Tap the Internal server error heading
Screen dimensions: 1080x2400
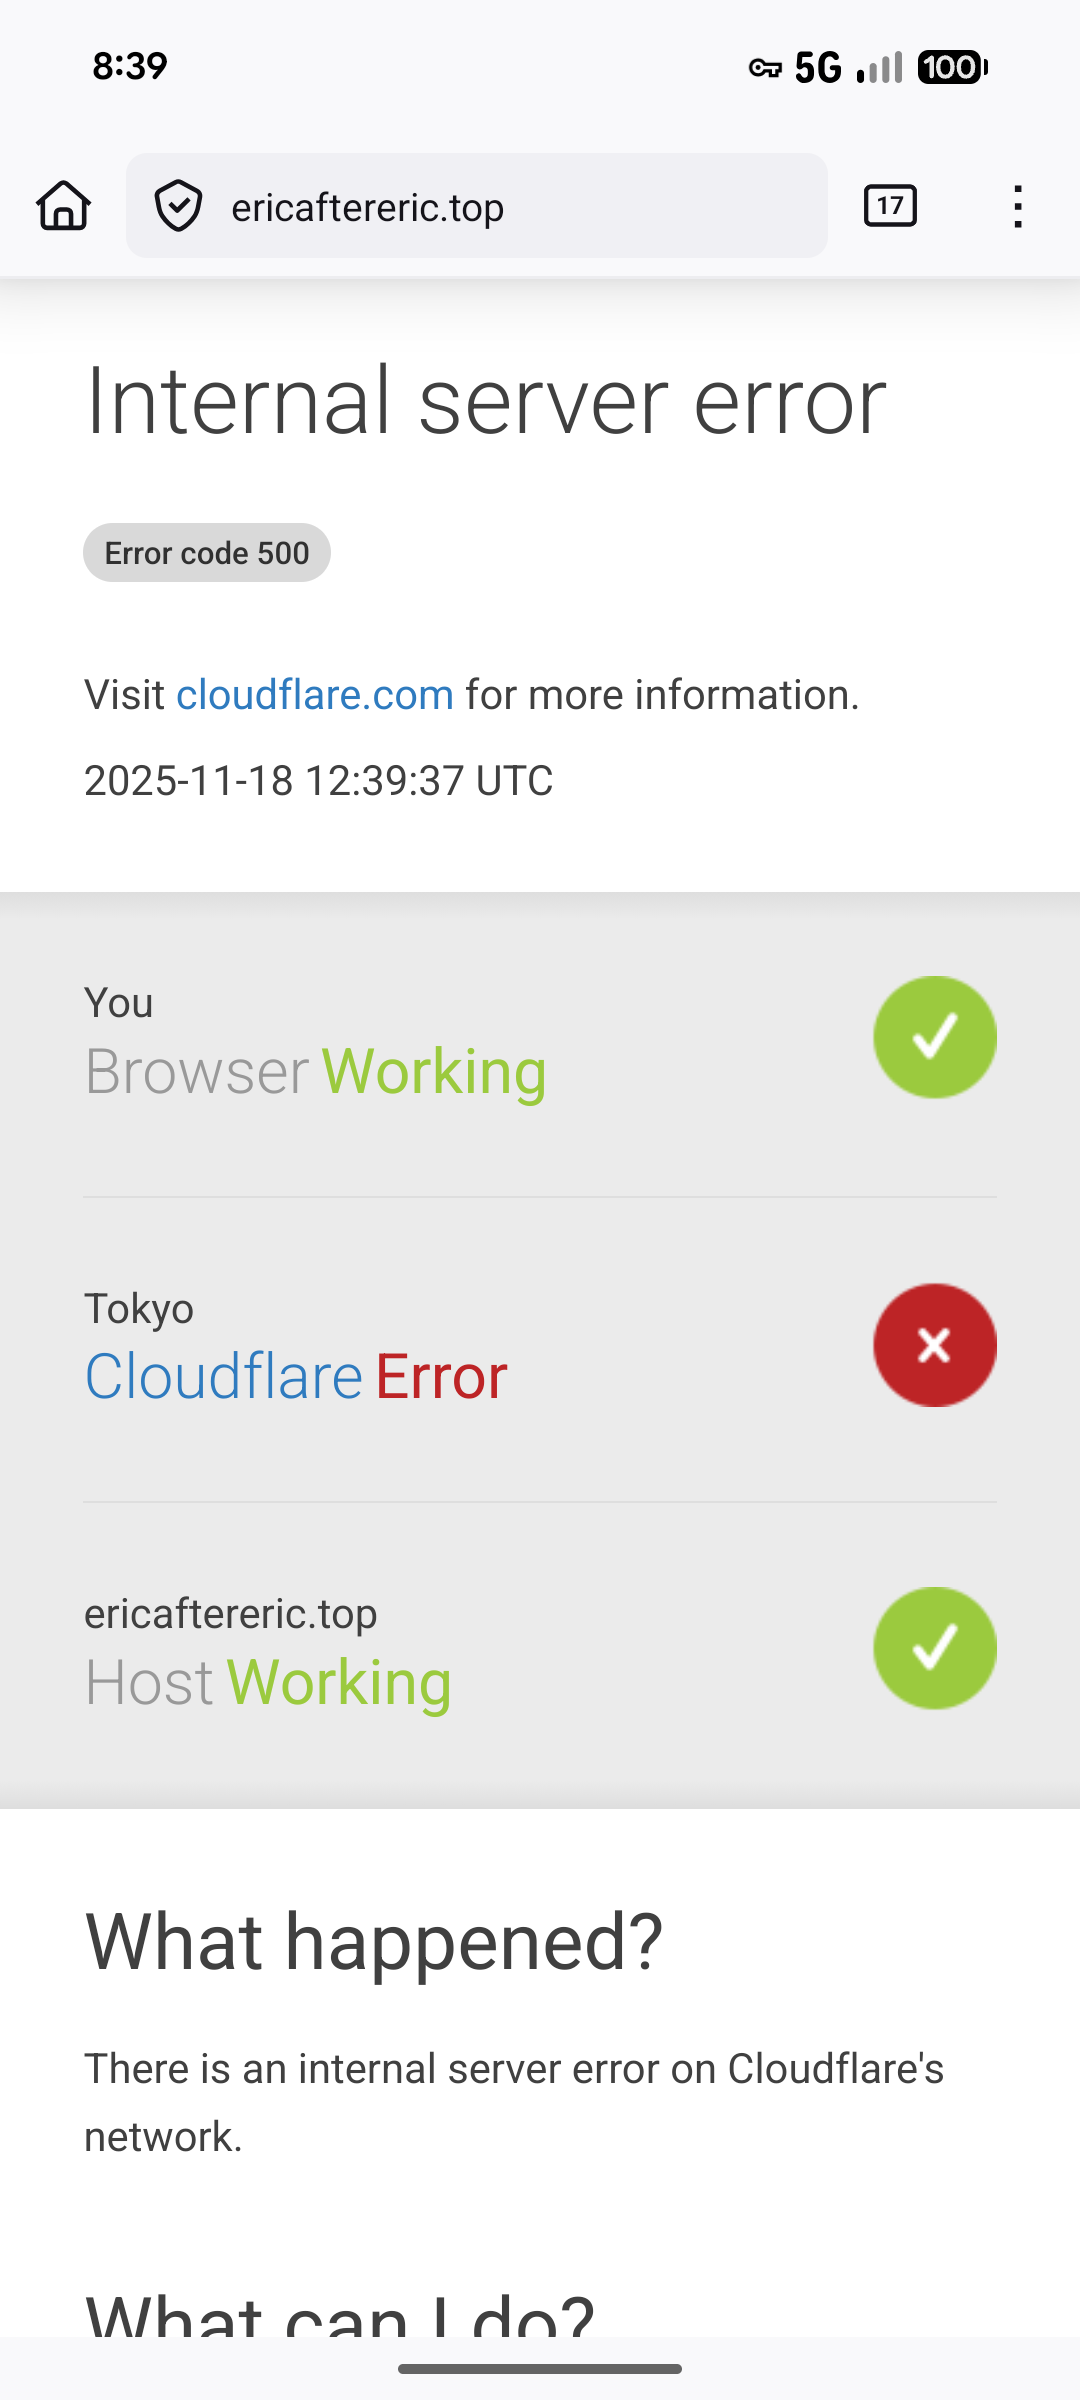(x=487, y=402)
